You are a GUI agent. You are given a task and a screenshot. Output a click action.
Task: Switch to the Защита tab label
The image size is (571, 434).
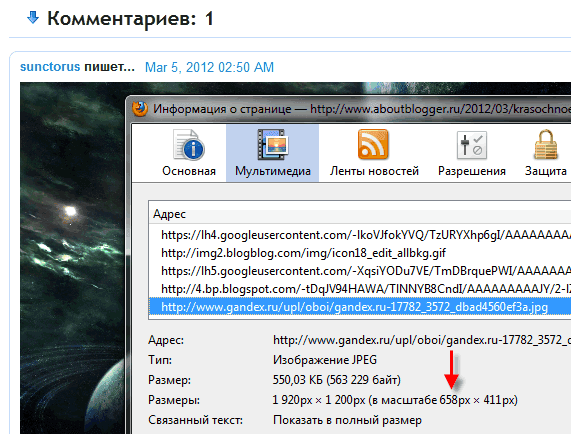[546, 171]
